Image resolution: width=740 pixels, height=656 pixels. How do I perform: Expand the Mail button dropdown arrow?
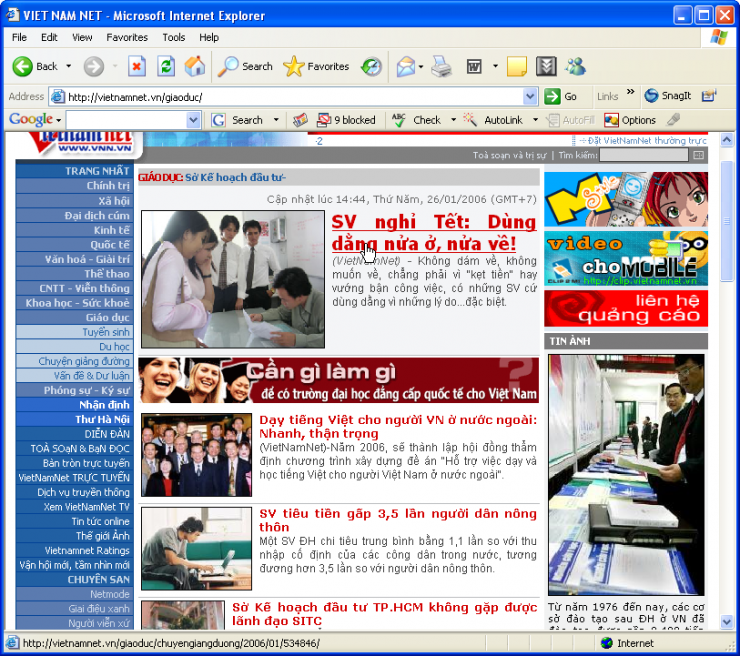(x=420, y=67)
